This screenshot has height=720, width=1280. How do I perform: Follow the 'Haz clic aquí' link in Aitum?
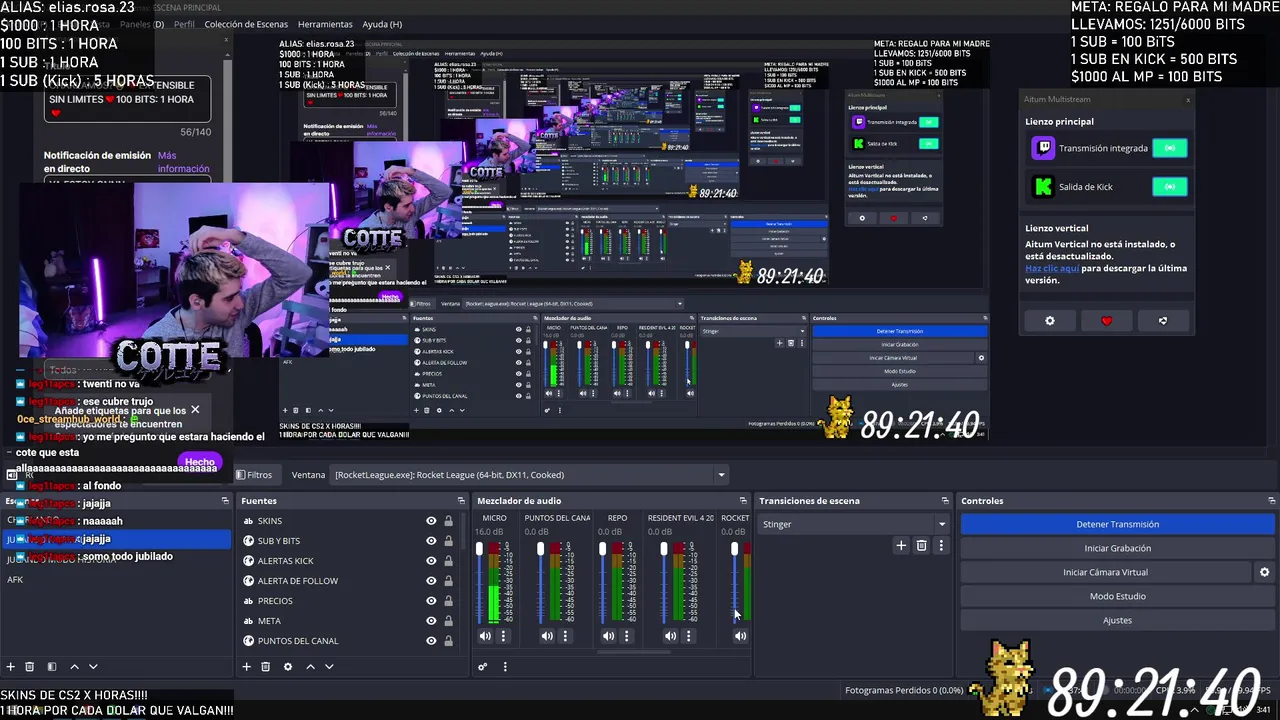(1052, 268)
